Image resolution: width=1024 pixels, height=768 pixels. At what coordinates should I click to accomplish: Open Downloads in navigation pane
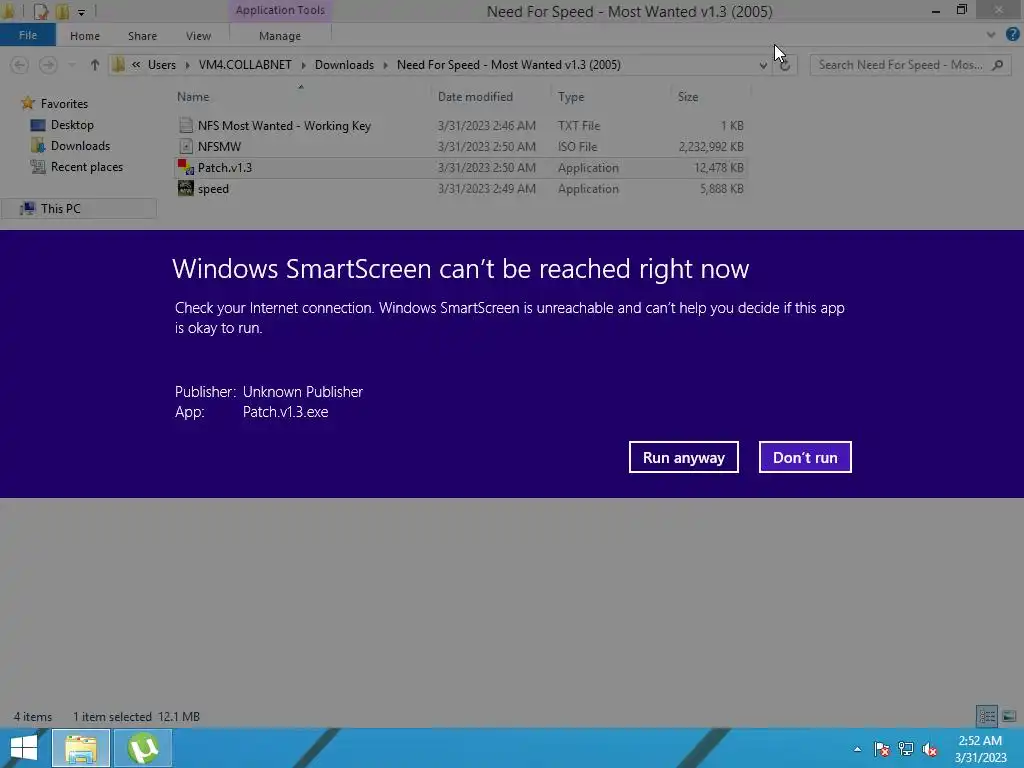click(x=80, y=146)
